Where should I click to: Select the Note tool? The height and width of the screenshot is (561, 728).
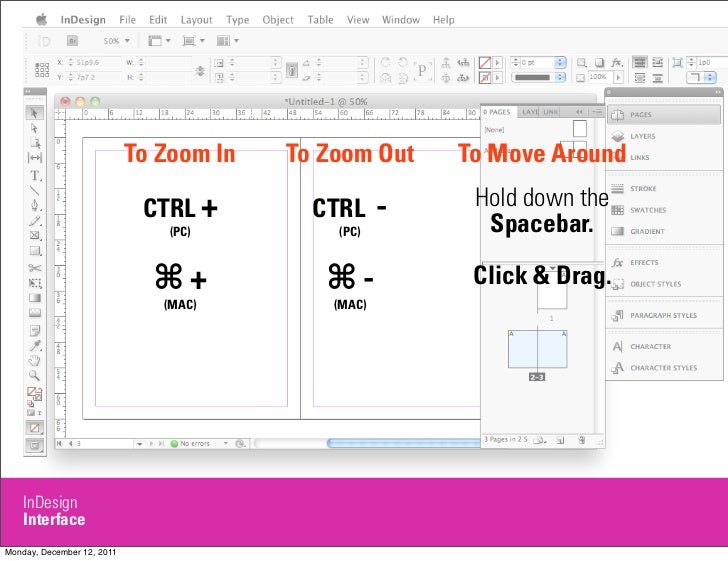click(35, 330)
